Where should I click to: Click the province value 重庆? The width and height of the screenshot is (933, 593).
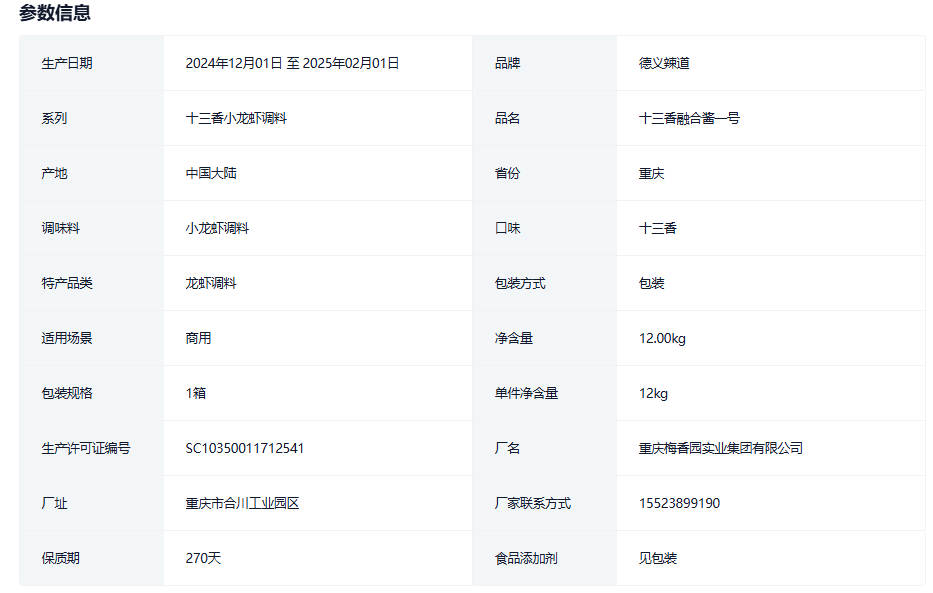[652, 173]
